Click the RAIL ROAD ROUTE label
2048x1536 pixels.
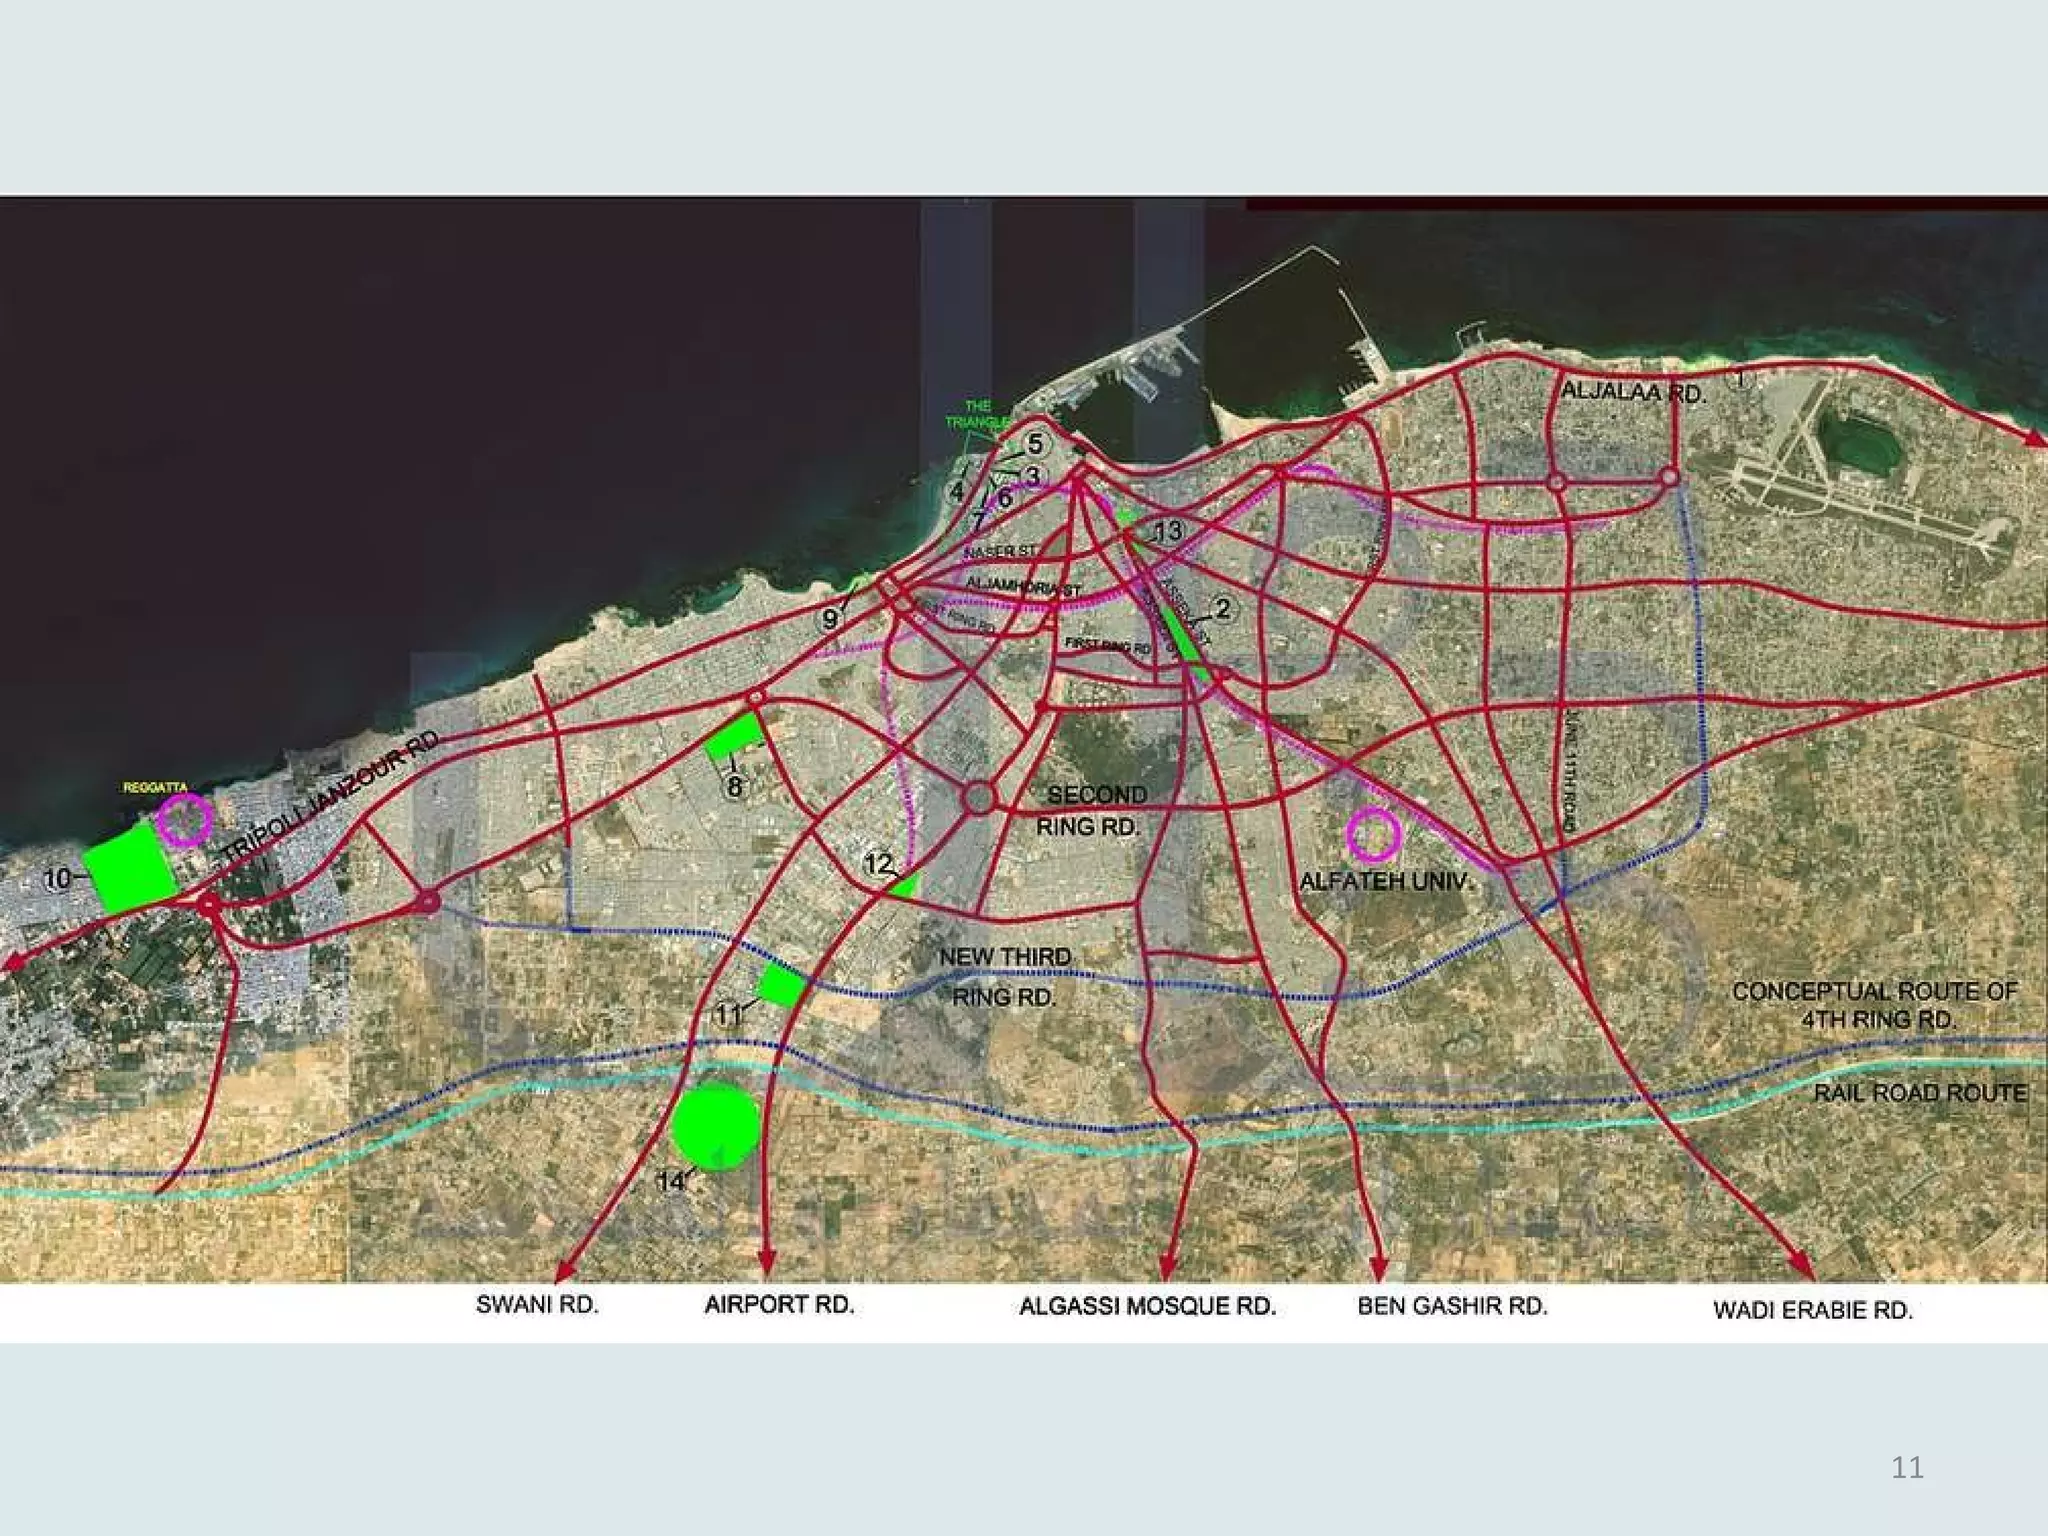coord(1920,1093)
